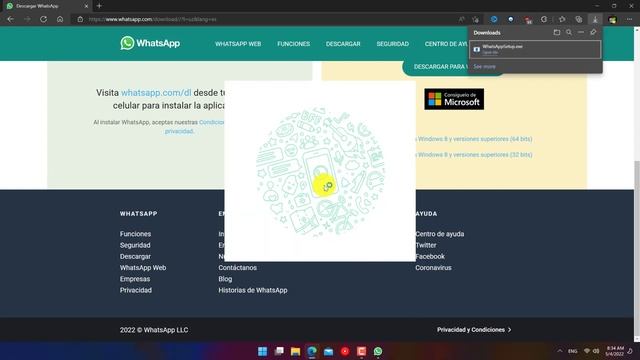
Task: Open Mail app from taskbar
Action: tap(329, 351)
